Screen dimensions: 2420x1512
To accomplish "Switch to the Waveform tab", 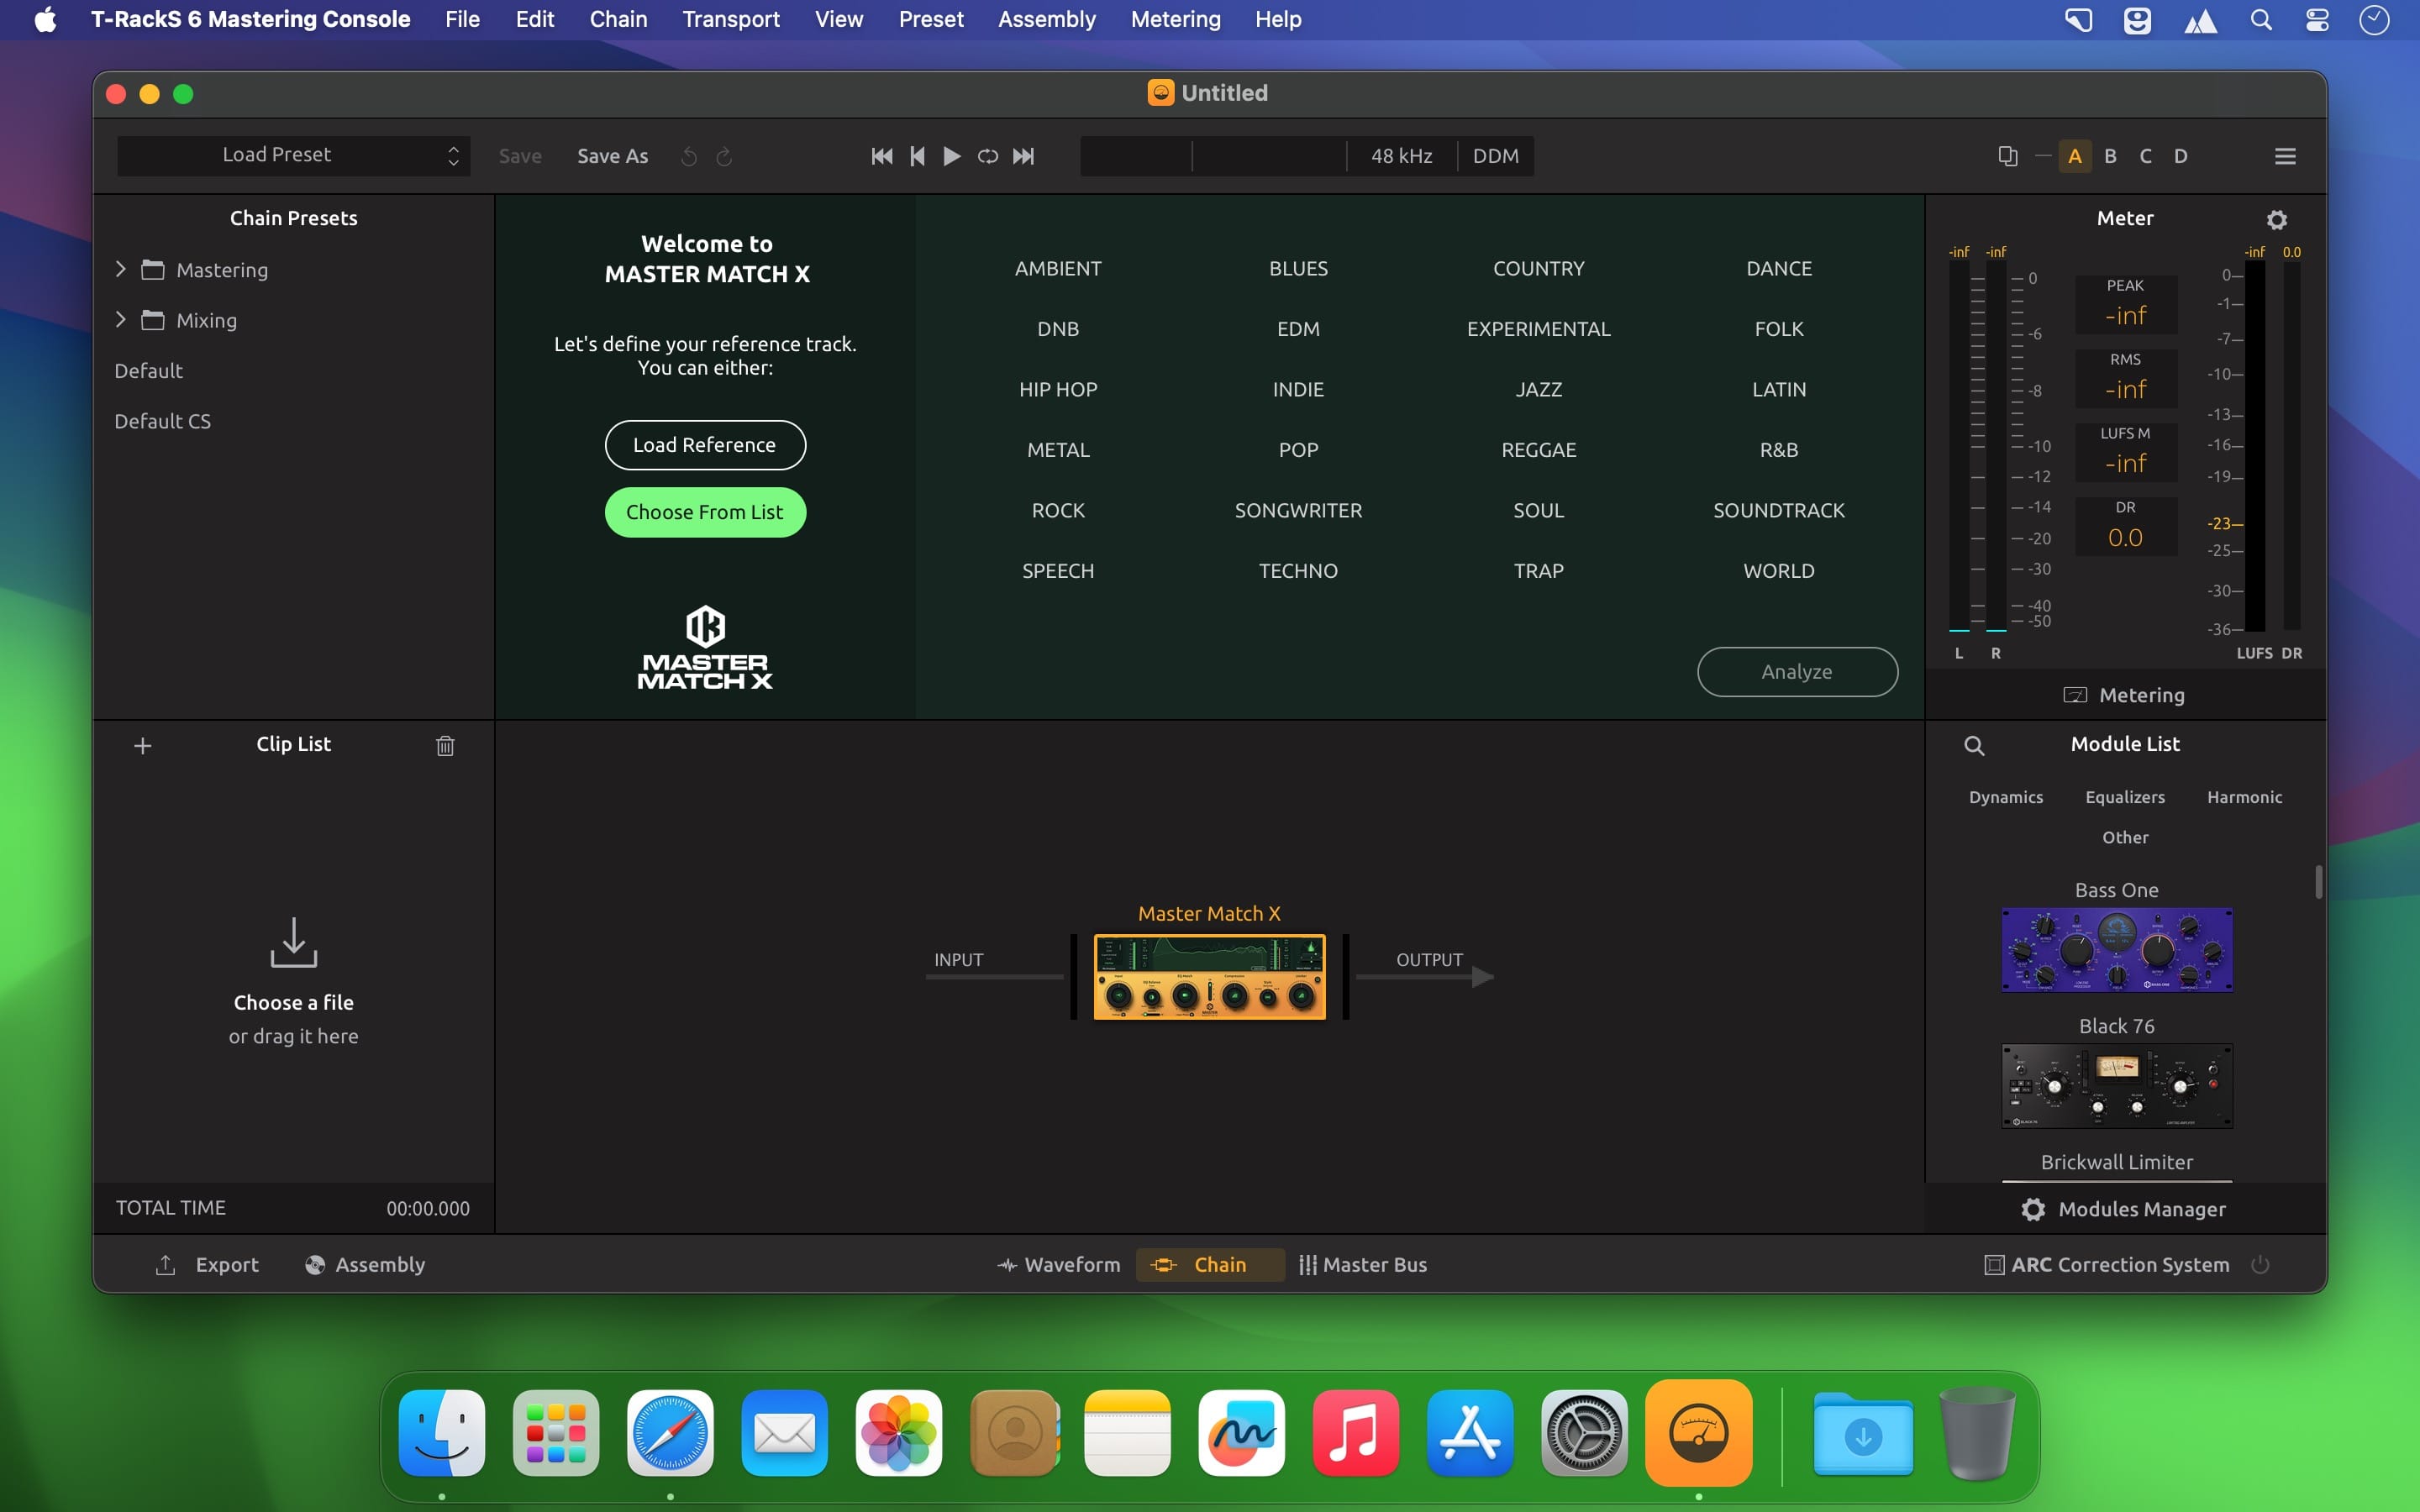I will point(1059,1264).
